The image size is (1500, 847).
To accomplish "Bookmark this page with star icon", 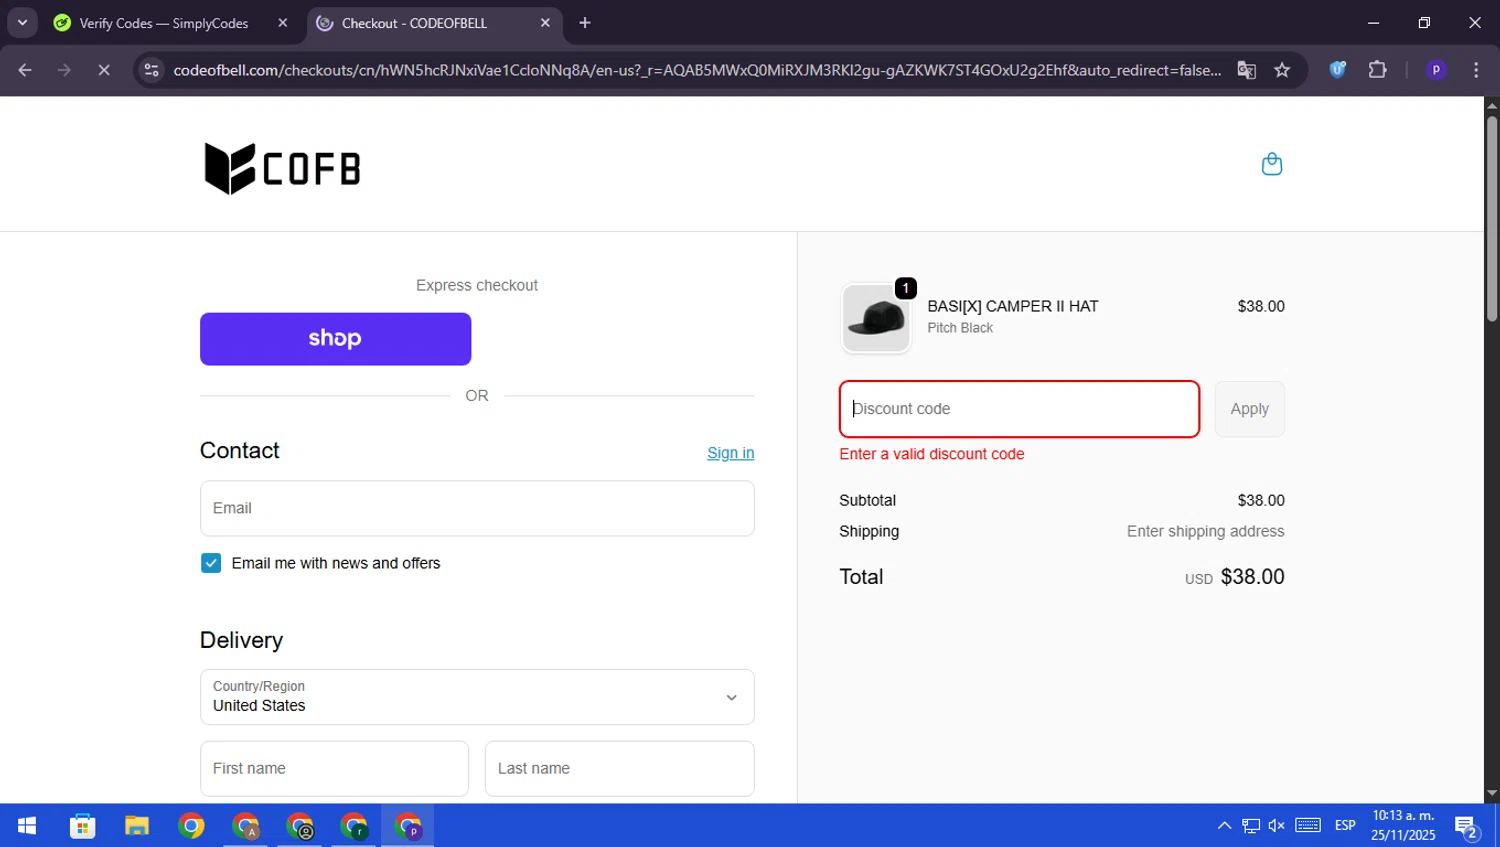I will coord(1282,70).
